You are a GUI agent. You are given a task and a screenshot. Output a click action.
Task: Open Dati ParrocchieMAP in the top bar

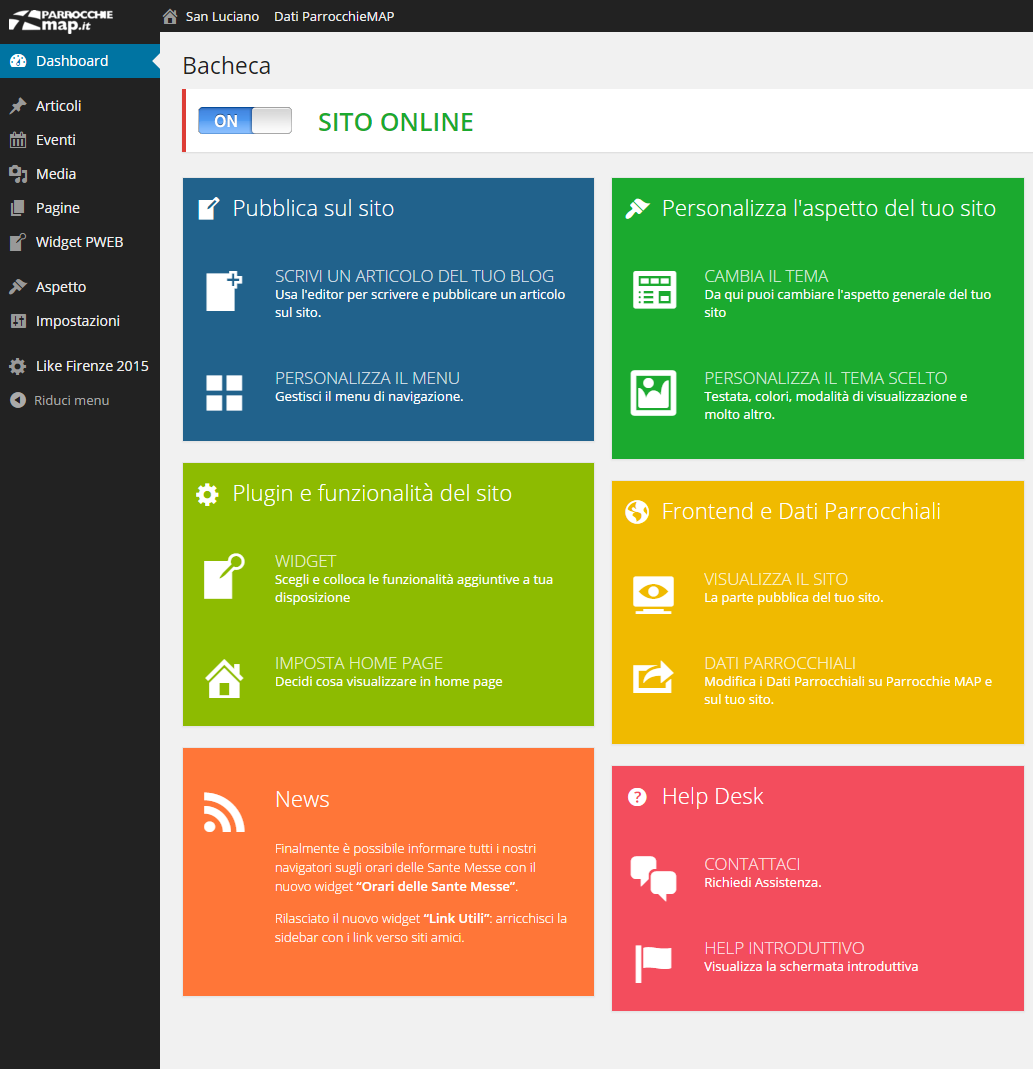point(334,16)
